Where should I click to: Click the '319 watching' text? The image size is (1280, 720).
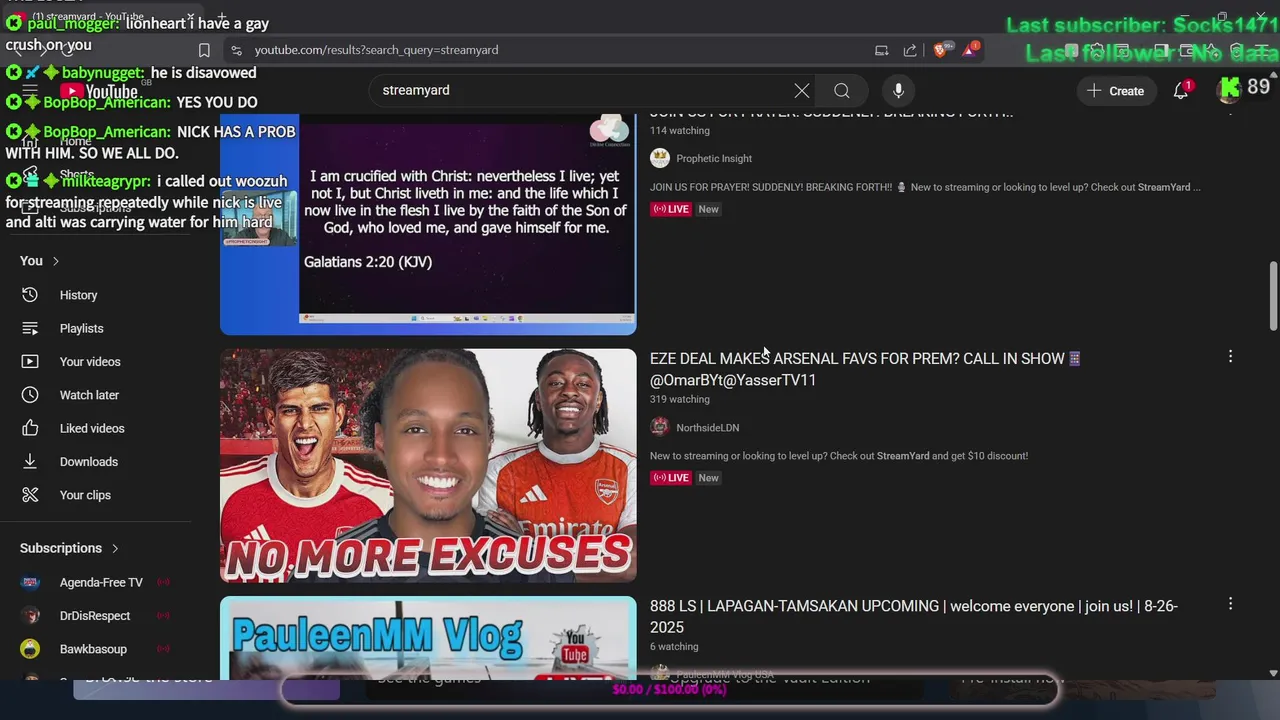(680, 399)
